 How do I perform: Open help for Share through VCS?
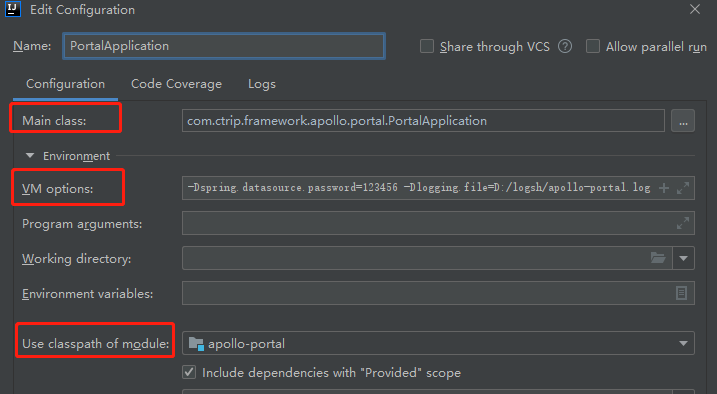565,46
